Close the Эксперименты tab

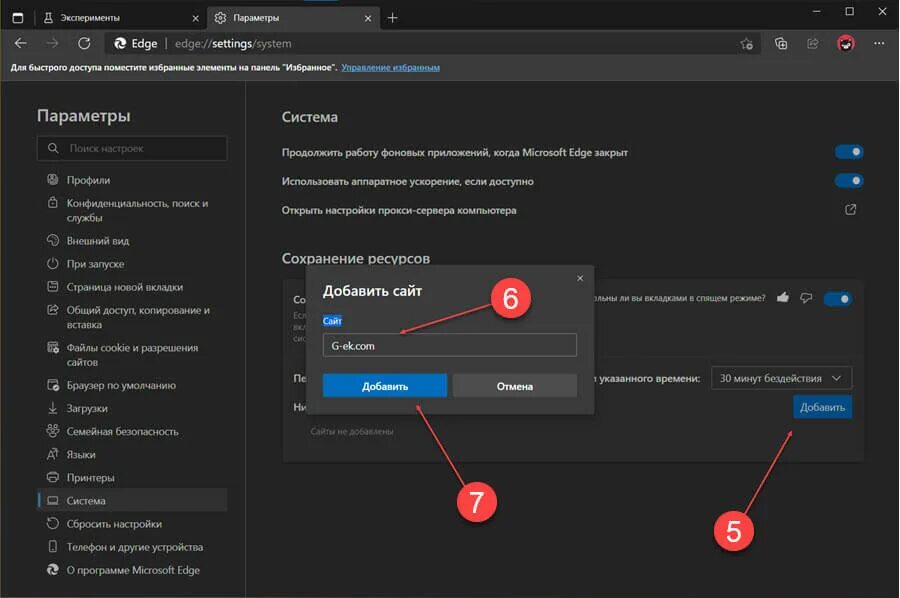click(x=195, y=18)
